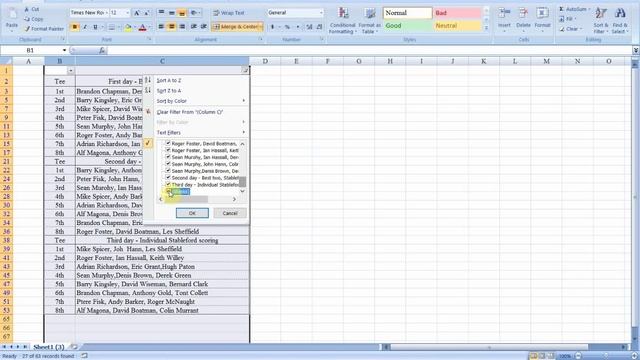
Task: Apply the Bad cell style
Action: coord(457,13)
